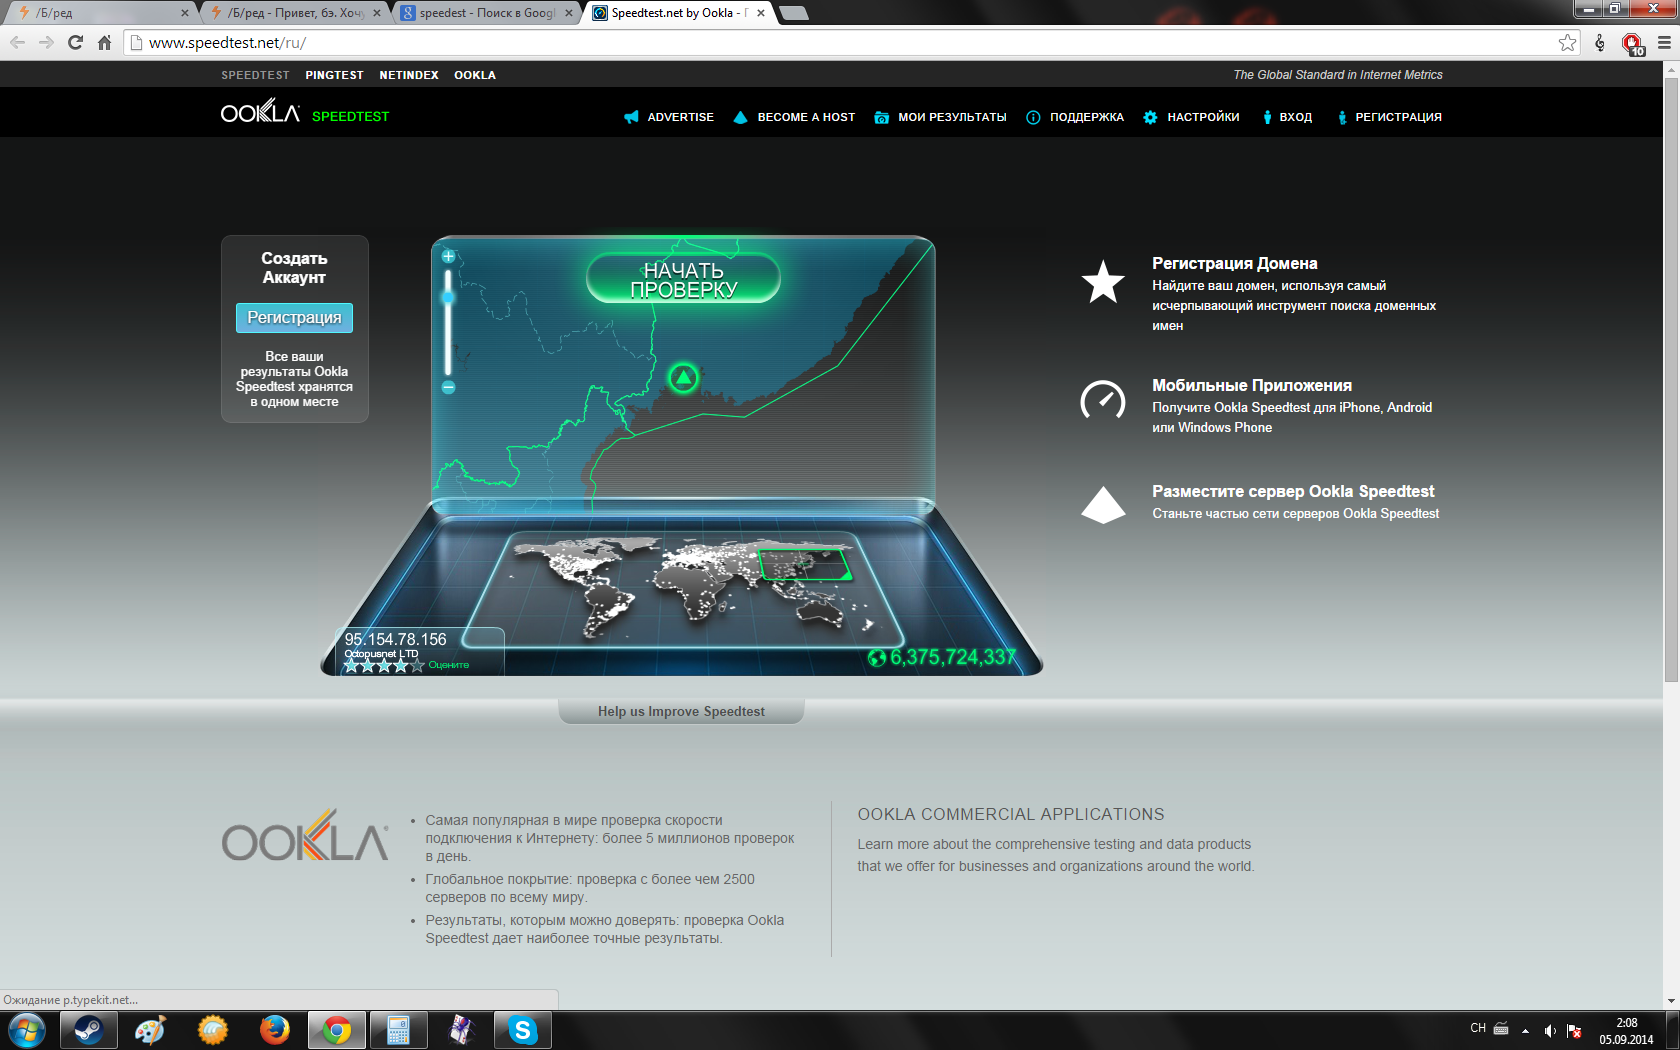1680x1050 pixels.
Task: Zoom out the map with minus icon
Action: (448, 387)
